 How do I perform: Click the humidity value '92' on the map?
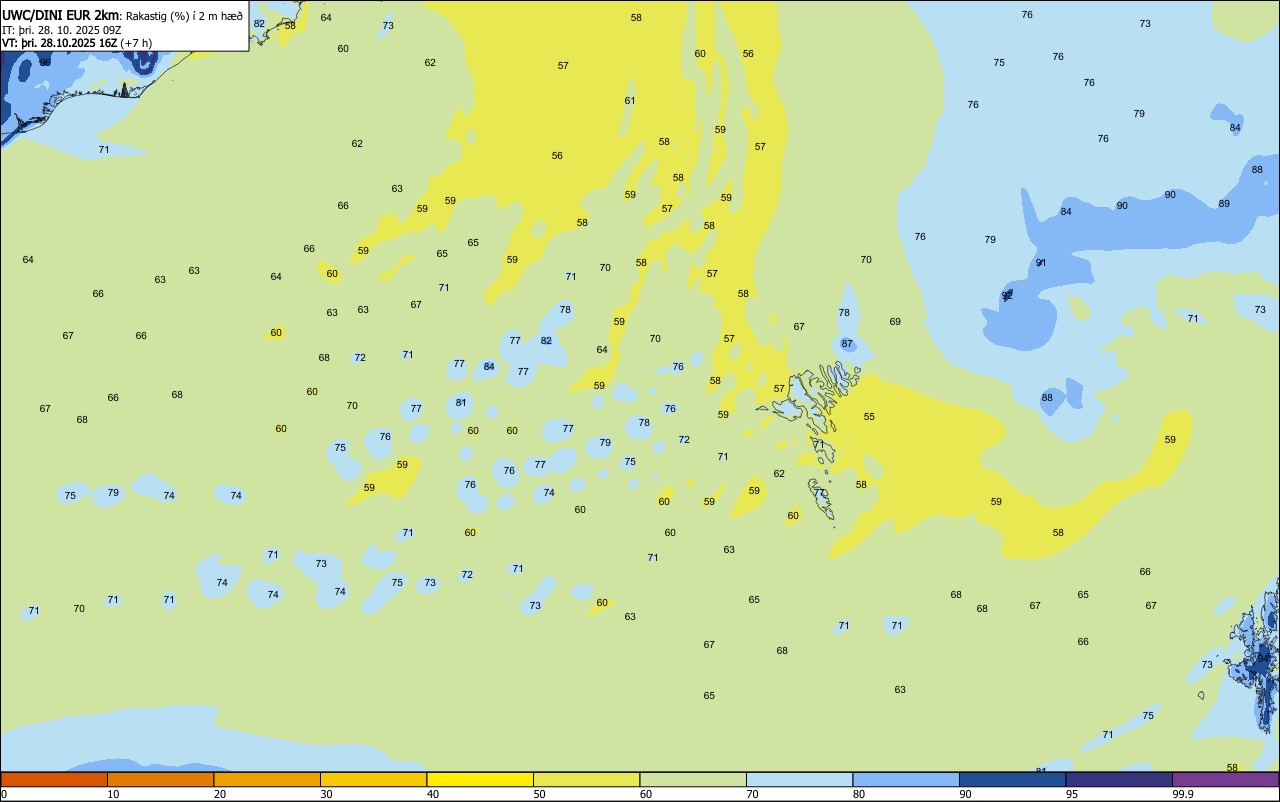point(1007,296)
